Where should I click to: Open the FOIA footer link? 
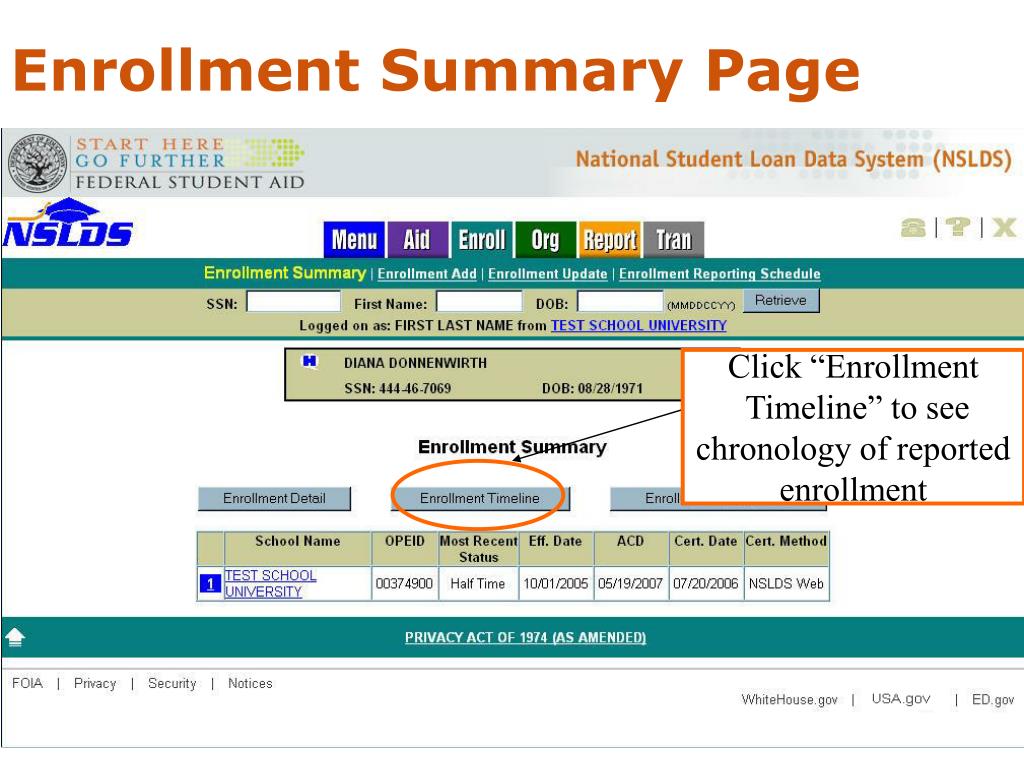tap(27, 683)
